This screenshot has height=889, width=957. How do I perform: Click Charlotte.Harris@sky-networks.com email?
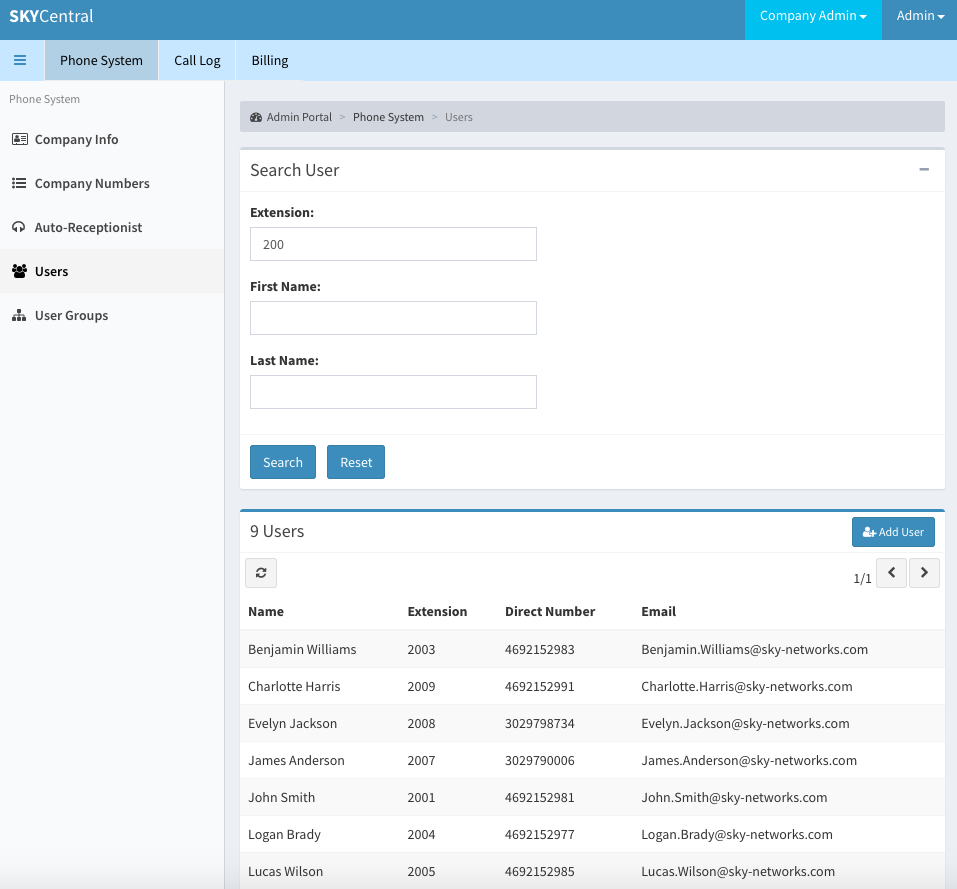click(x=747, y=686)
